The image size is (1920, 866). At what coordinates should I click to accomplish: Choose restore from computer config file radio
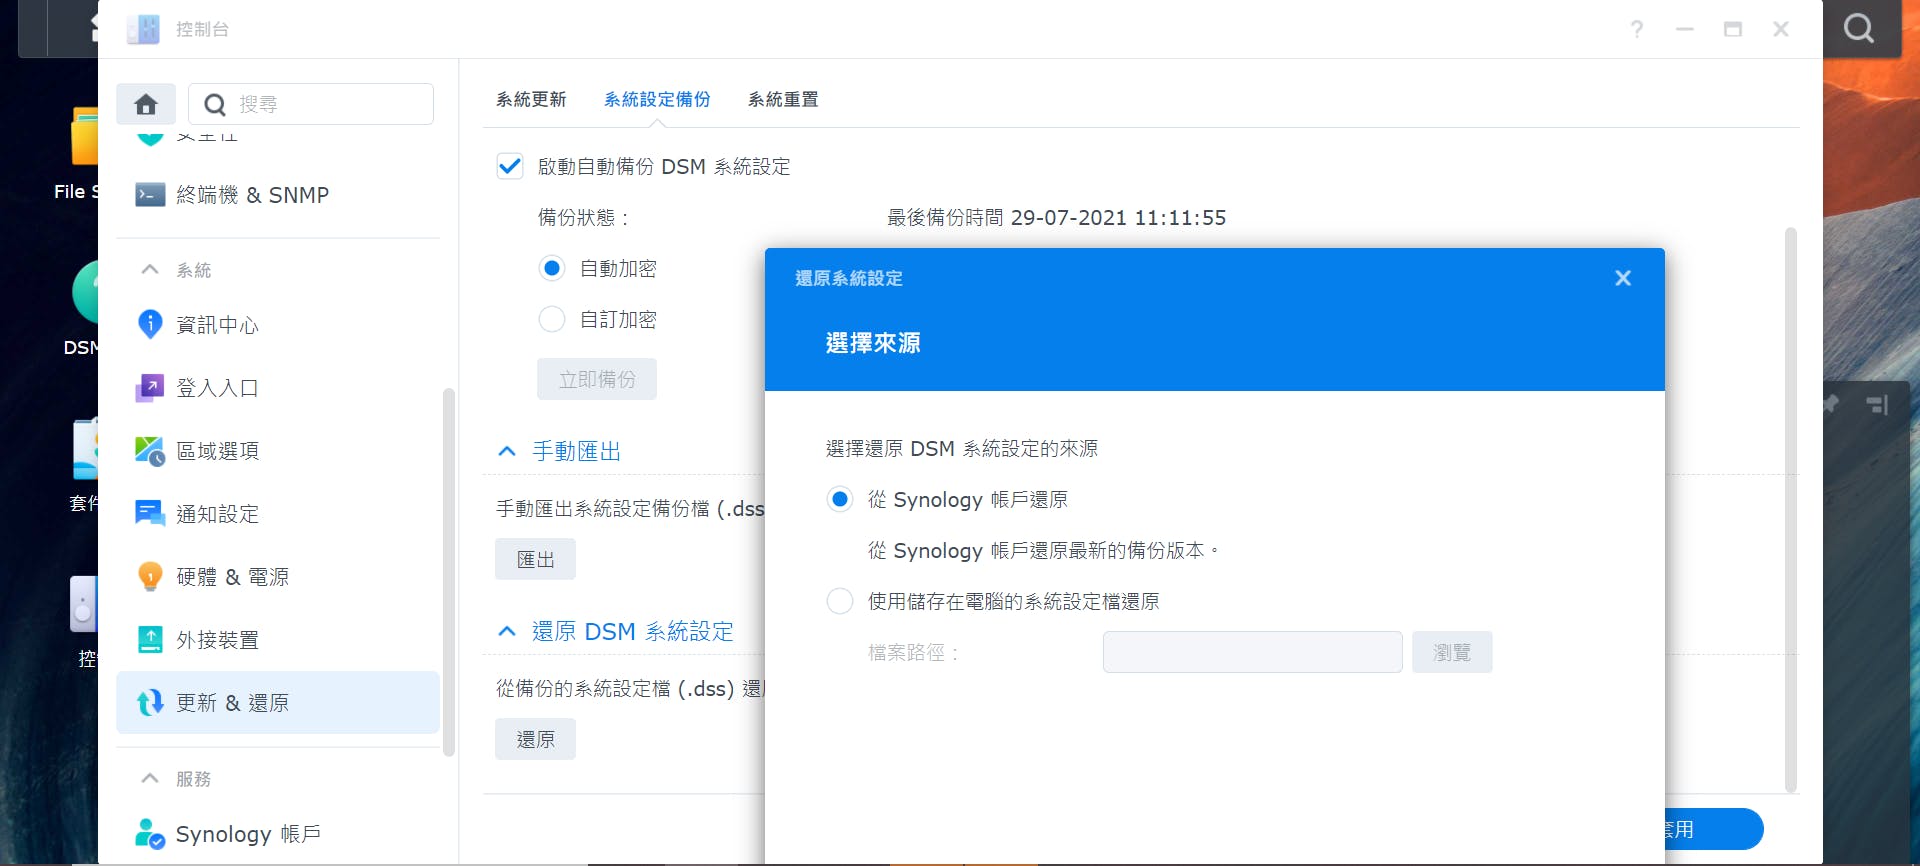pos(840,601)
